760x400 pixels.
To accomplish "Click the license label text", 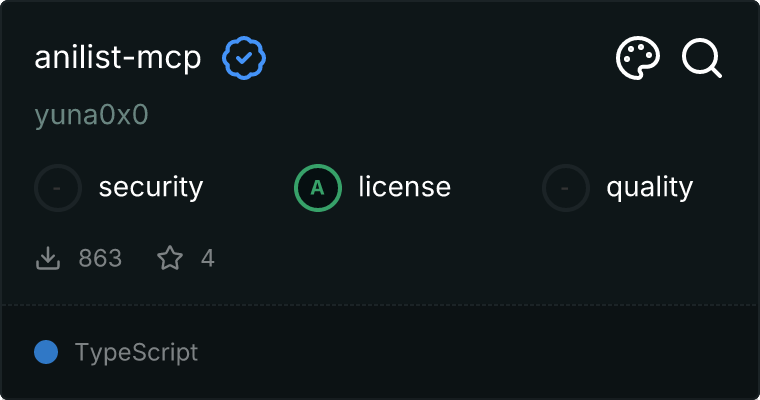I will [404, 187].
